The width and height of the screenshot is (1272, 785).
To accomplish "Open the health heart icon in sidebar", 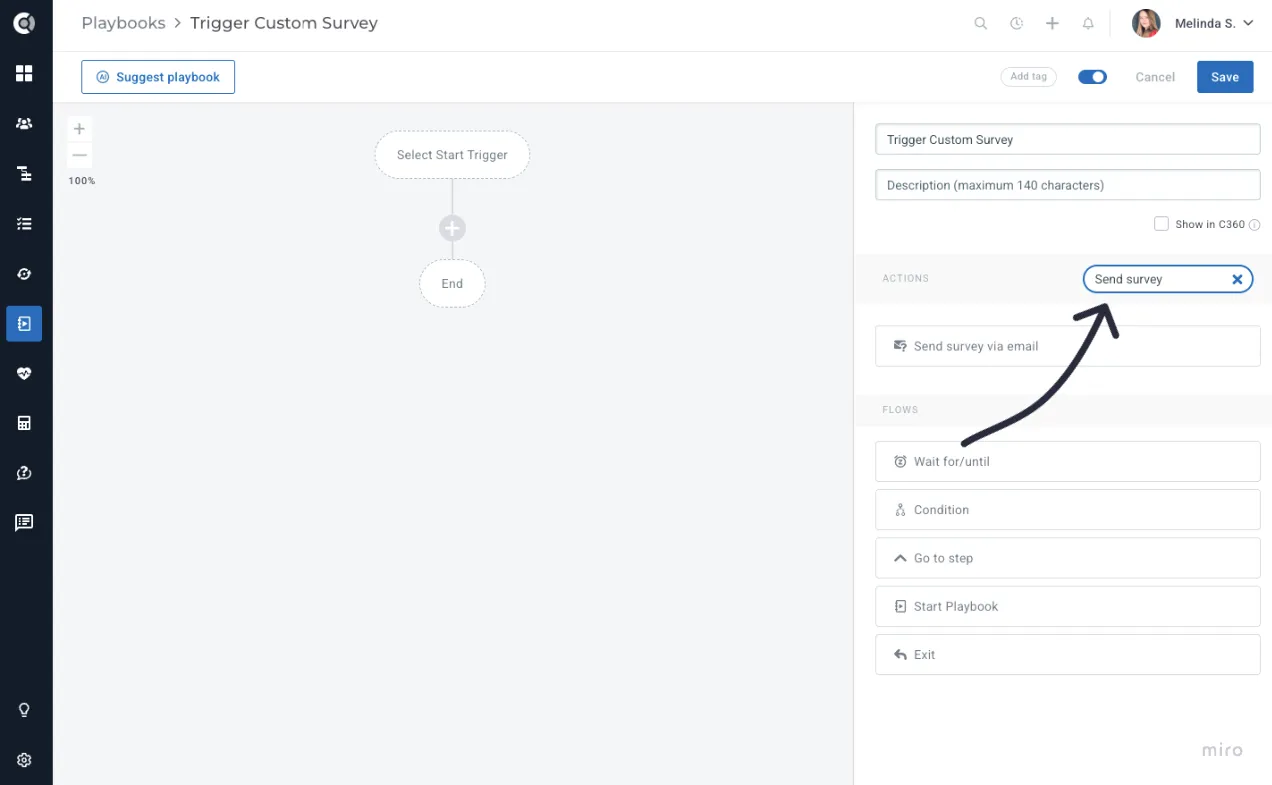I will tap(24, 373).
